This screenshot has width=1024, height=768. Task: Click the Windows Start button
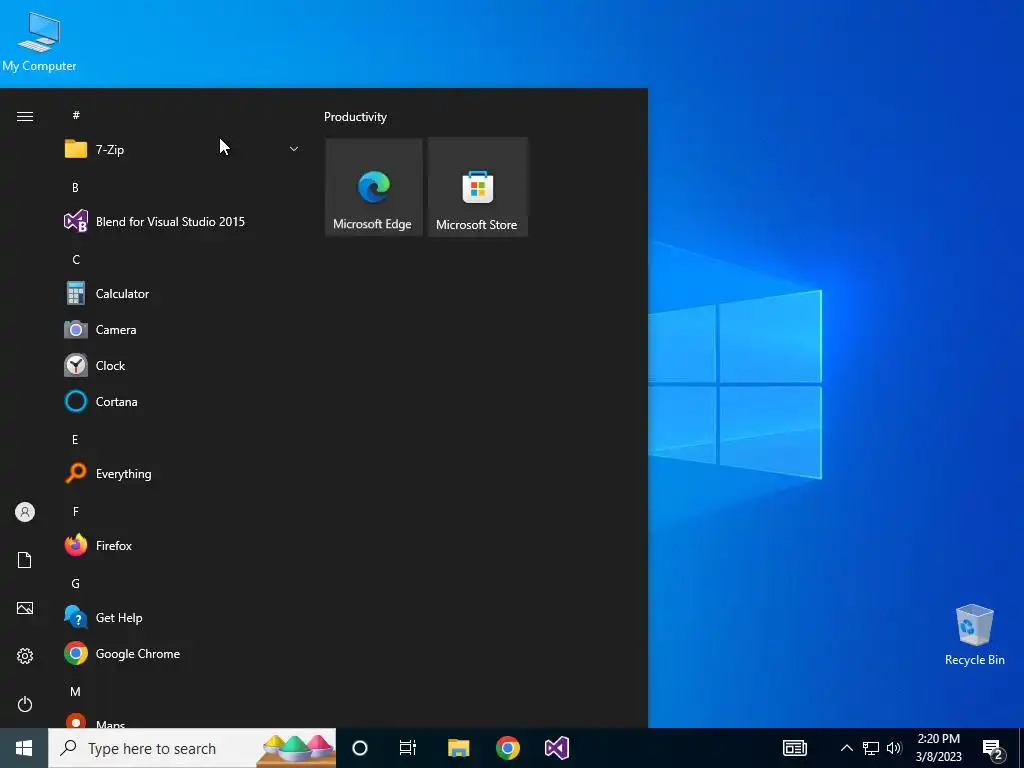pos(24,748)
